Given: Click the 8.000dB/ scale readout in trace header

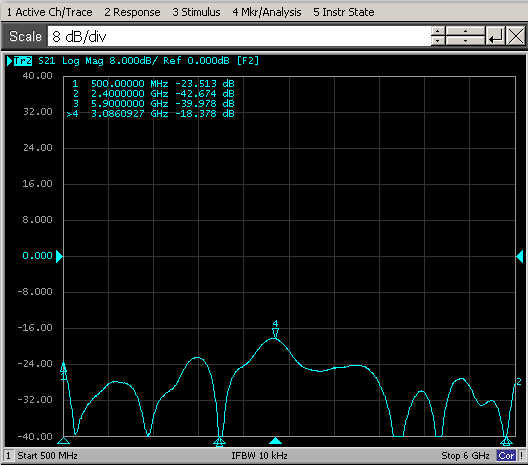Looking at the screenshot, I should (133, 61).
